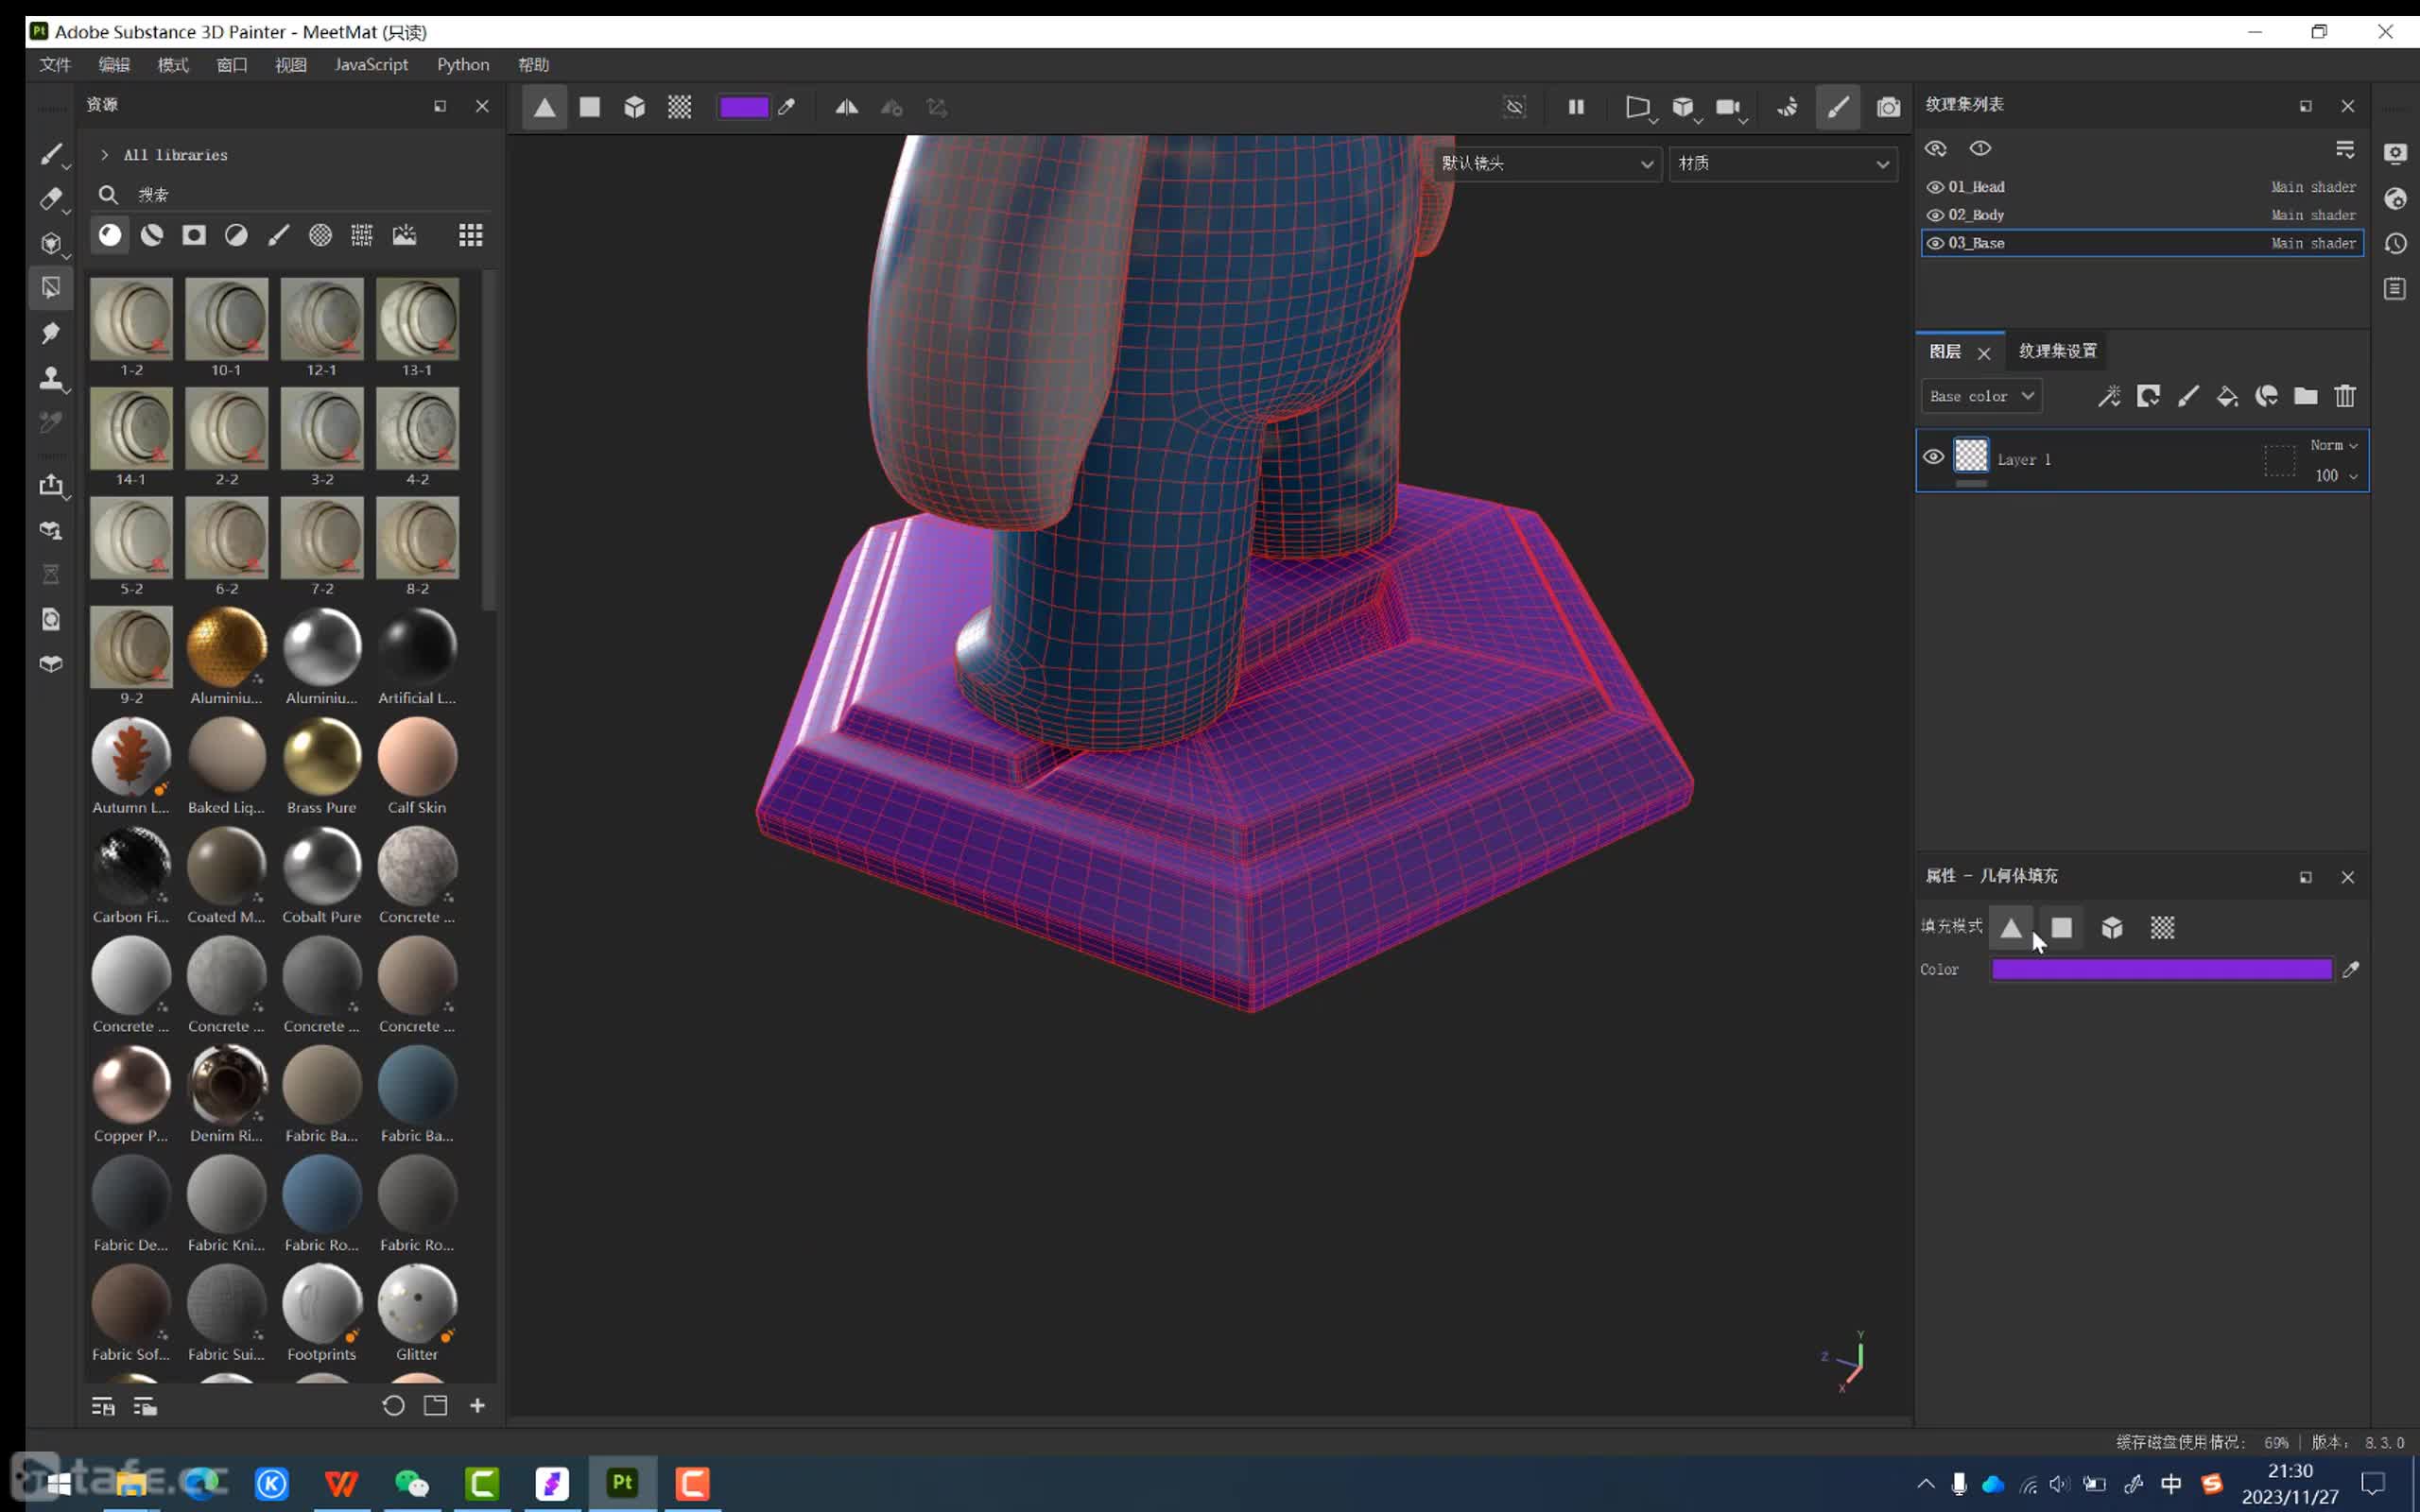Select Mesh fill mode in properties panel

(x=2112, y=928)
